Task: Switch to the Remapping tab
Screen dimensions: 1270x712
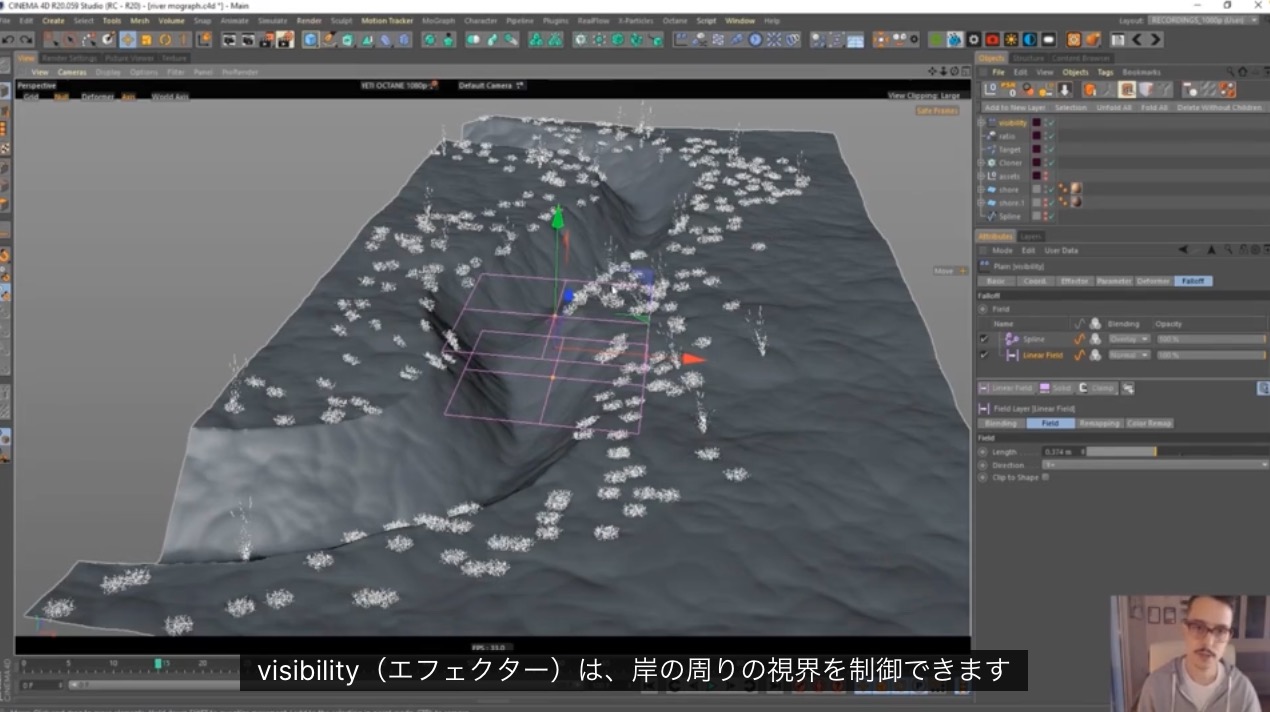Action: pyautogui.click(x=1099, y=424)
